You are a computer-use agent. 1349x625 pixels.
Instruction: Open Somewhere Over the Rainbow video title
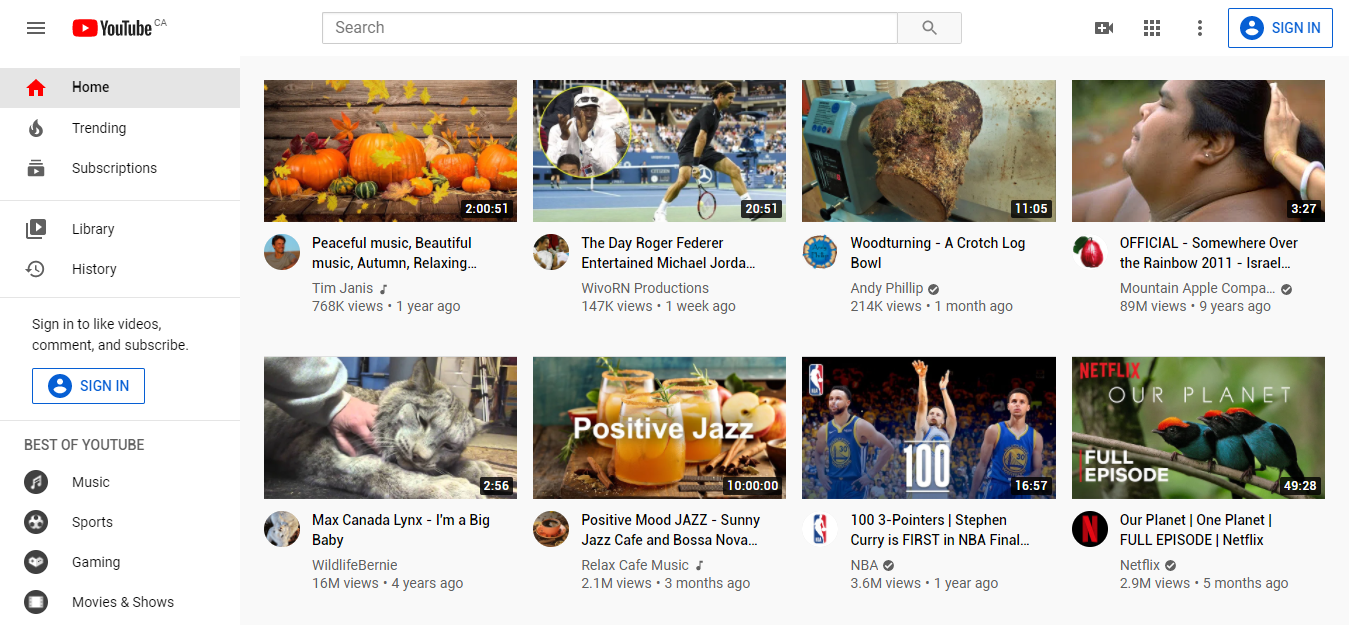click(x=1209, y=253)
